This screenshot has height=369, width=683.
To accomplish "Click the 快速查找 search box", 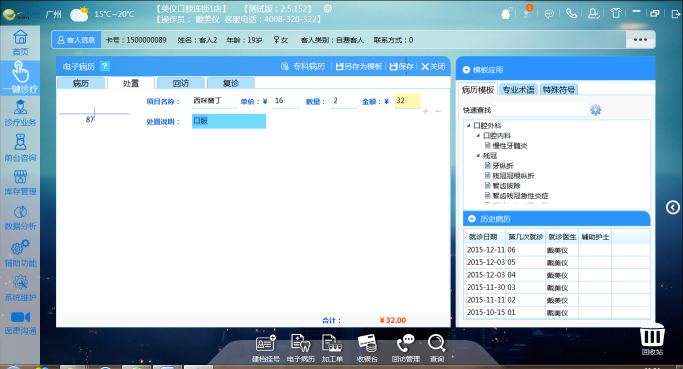I will (540, 110).
